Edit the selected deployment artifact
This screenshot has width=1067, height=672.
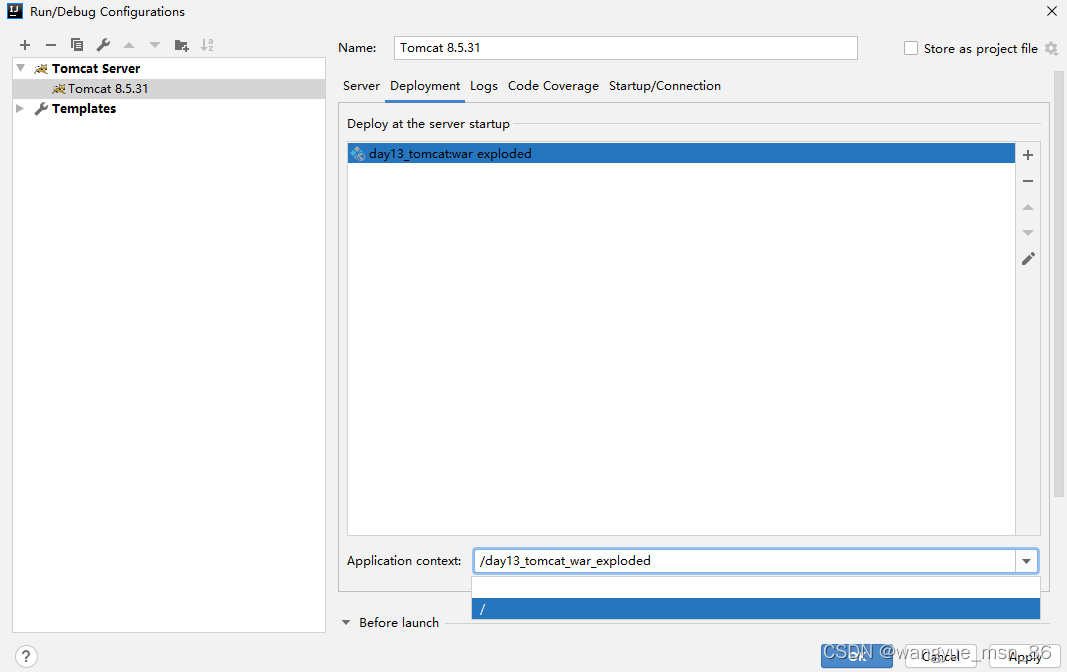click(1028, 258)
